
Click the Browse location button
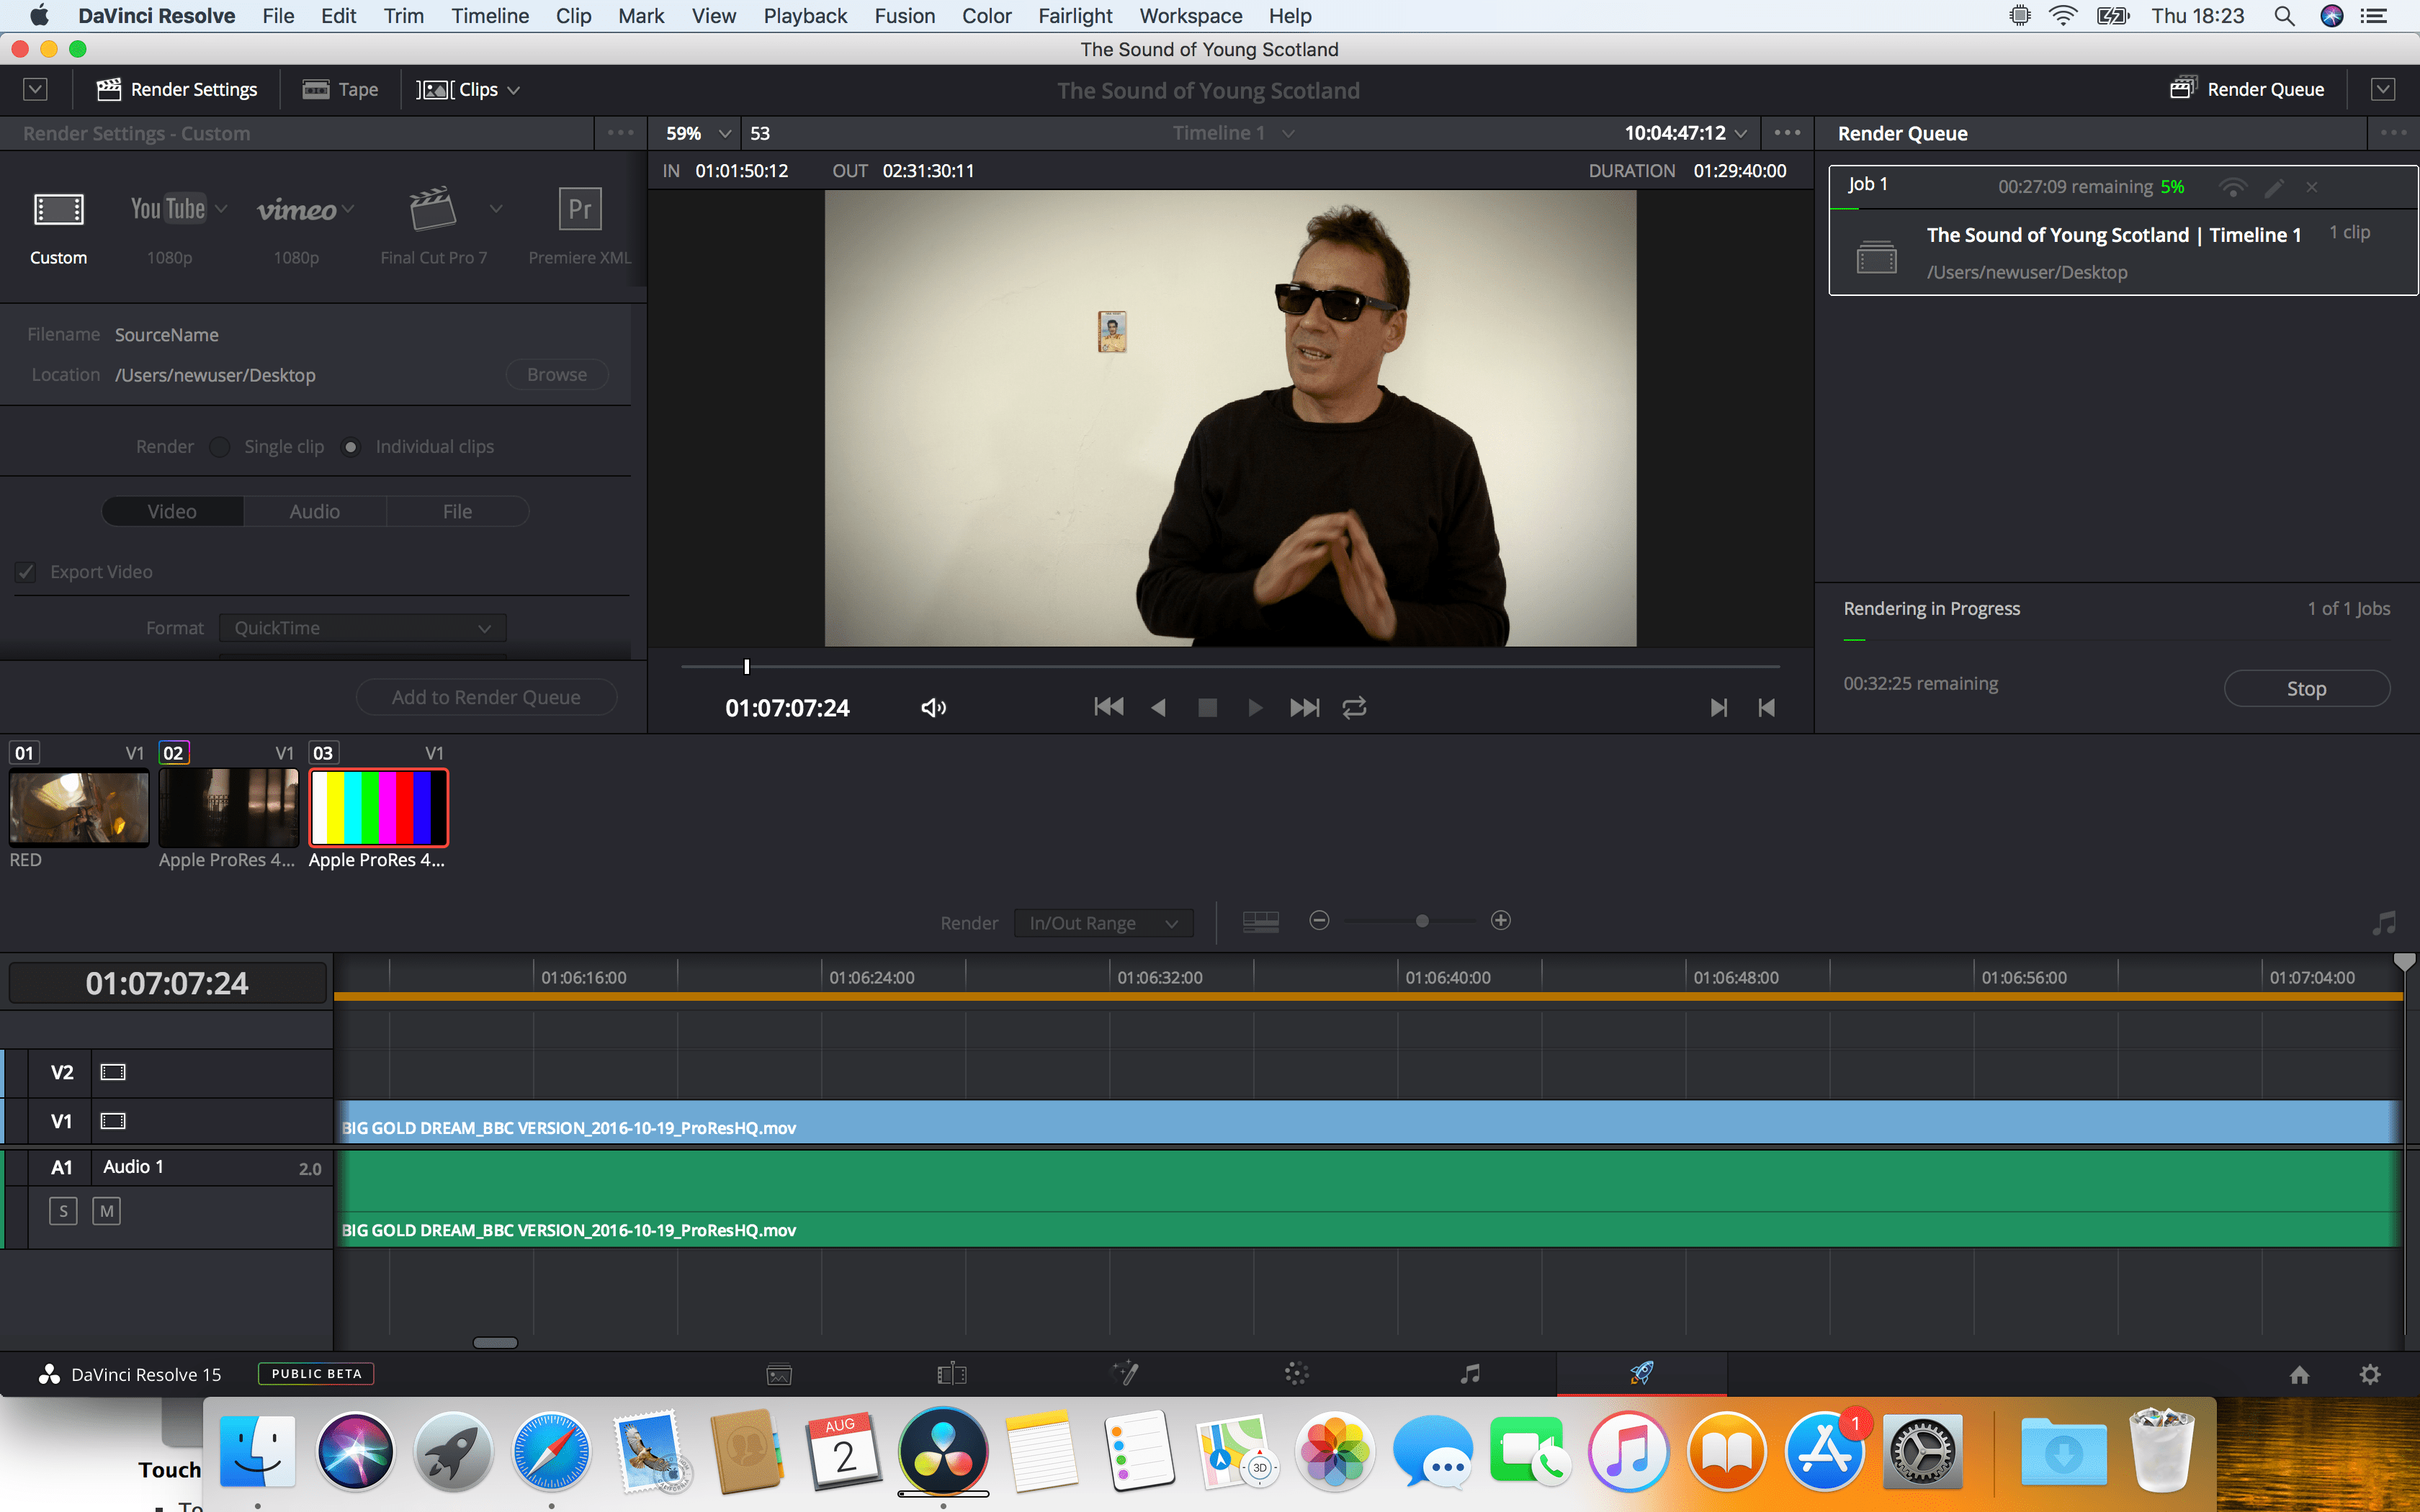[556, 375]
